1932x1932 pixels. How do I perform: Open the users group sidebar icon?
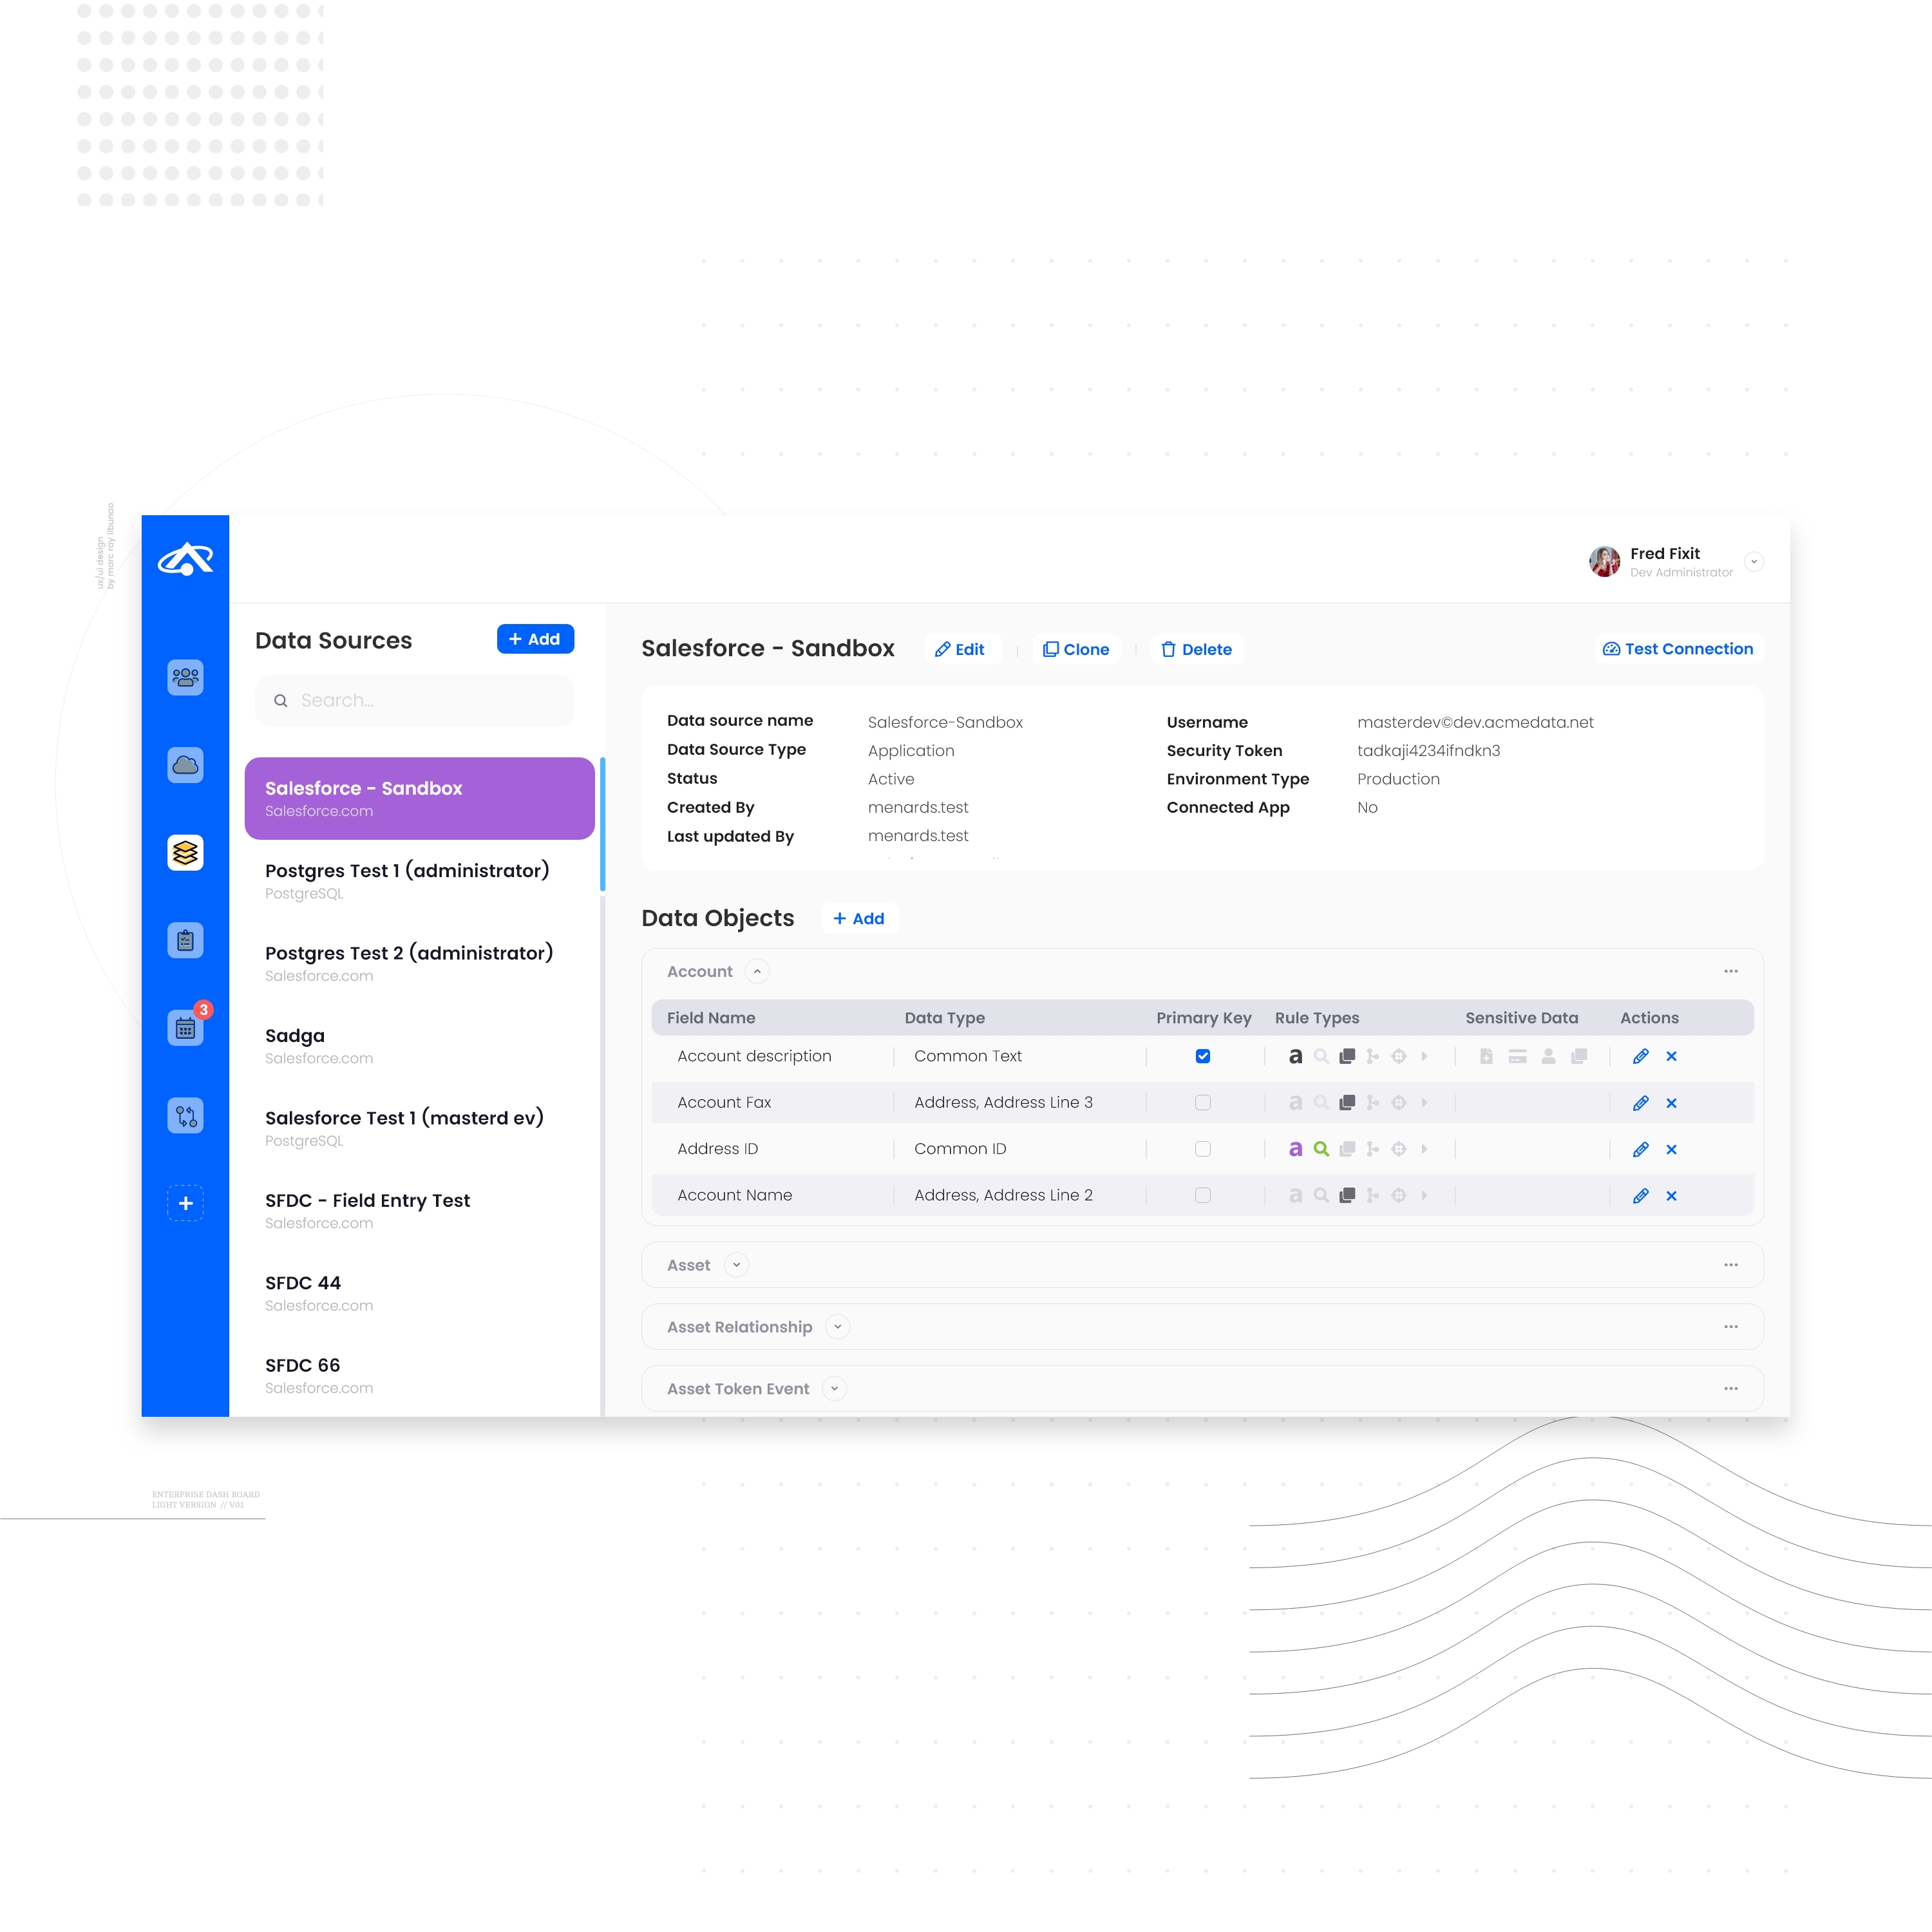tap(185, 677)
